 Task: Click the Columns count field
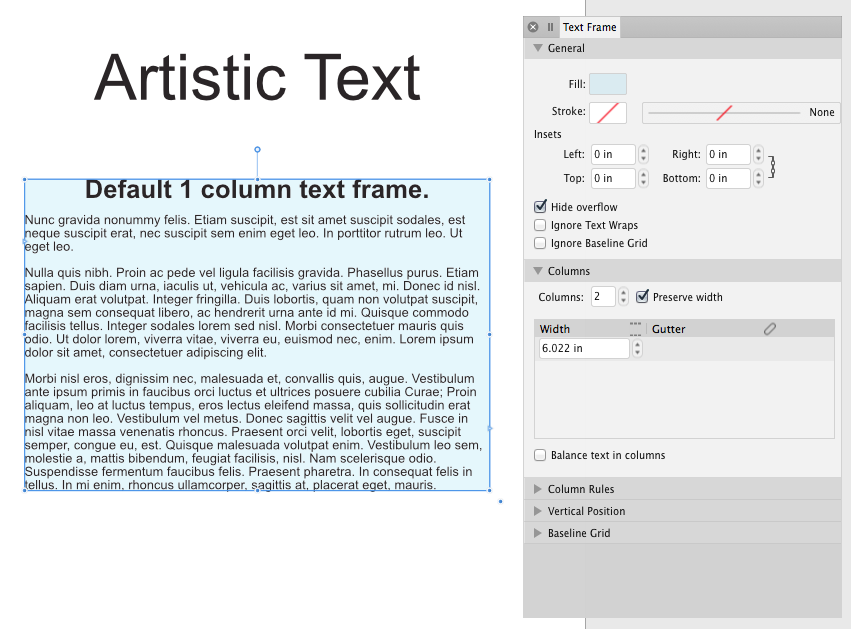click(x=603, y=297)
